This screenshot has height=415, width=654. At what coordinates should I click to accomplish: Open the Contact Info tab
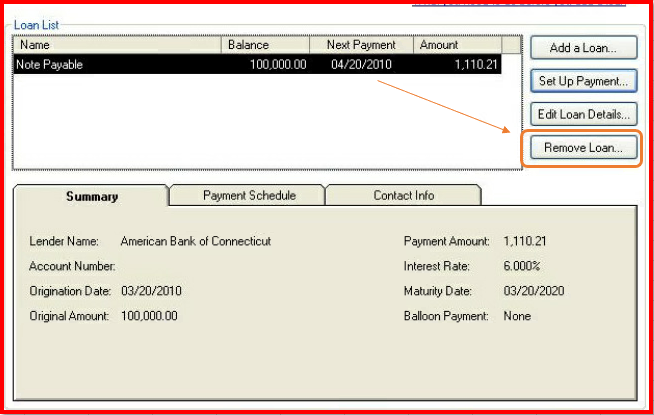tap(403, 196)
